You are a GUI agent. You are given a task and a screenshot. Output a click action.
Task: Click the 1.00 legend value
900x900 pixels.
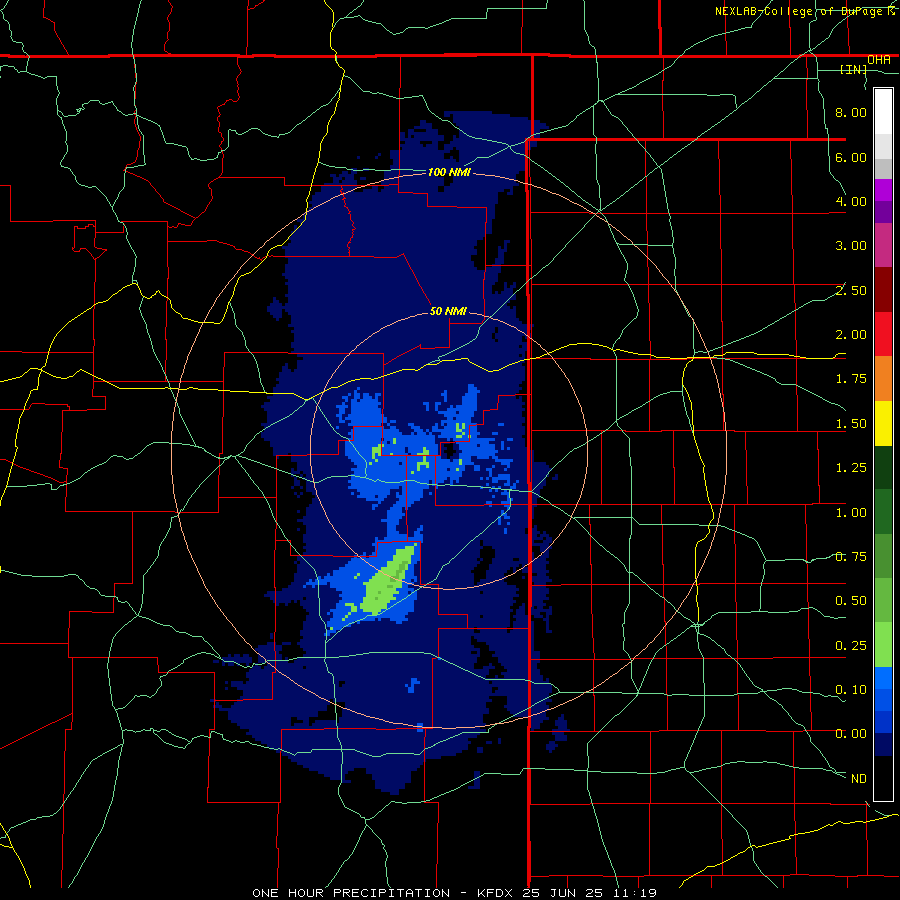tap(851, 513)
